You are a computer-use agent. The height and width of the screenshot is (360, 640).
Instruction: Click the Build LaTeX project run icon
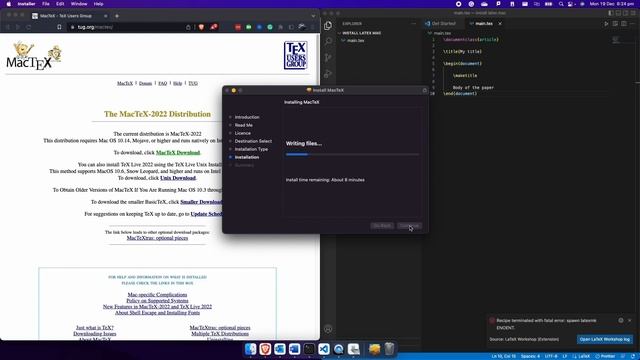tap(606, 24)
